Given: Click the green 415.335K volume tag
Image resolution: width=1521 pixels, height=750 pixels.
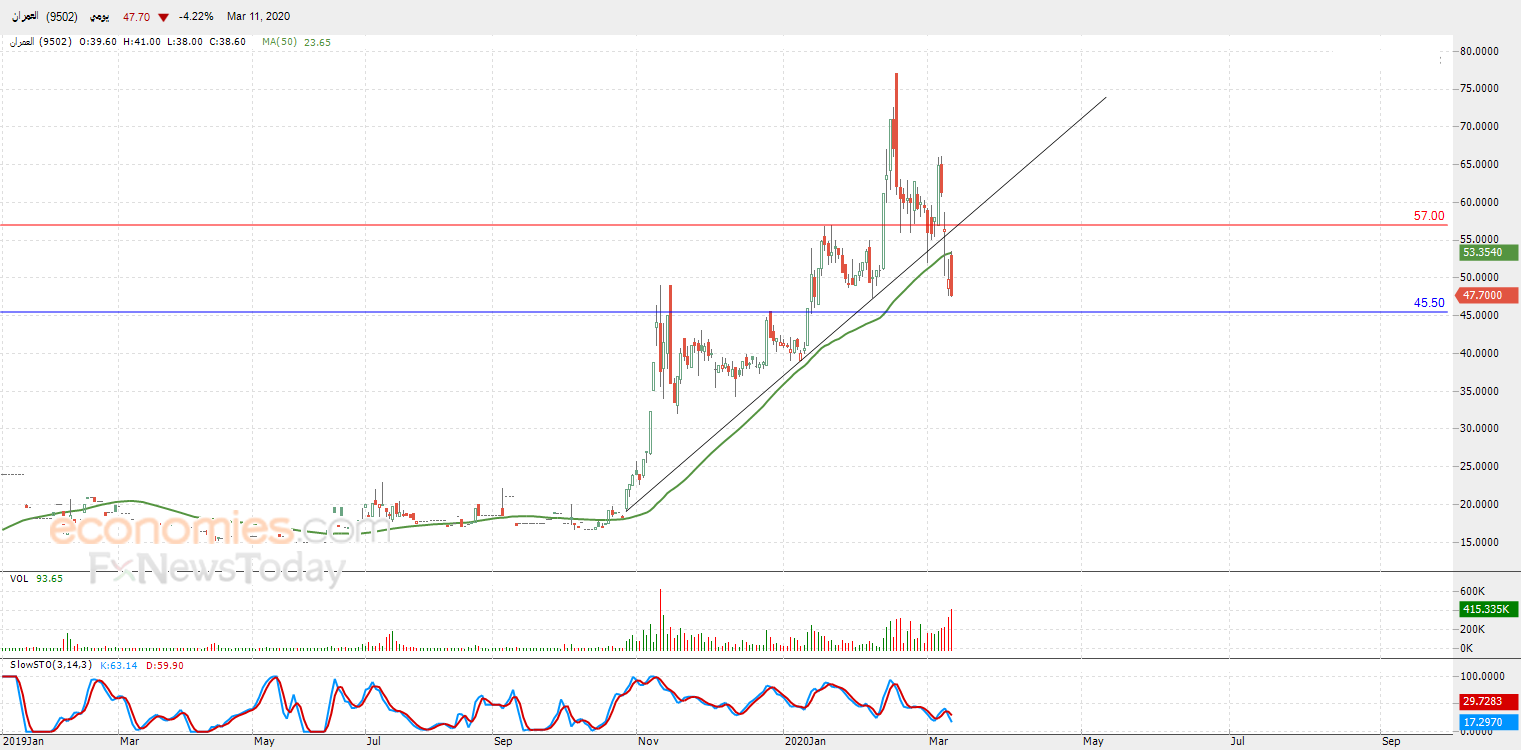Looking at the screenshot, I should click(1488, 609).
